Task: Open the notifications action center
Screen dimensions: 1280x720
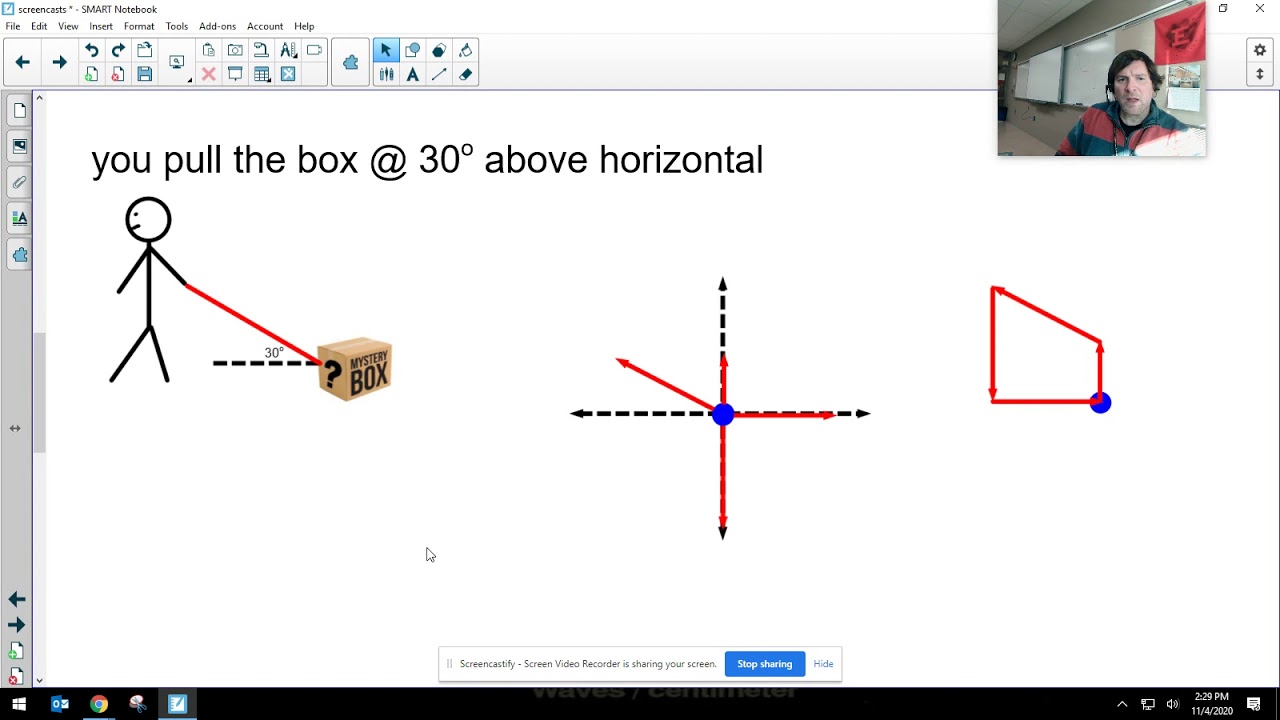Action: (1254, 704)
